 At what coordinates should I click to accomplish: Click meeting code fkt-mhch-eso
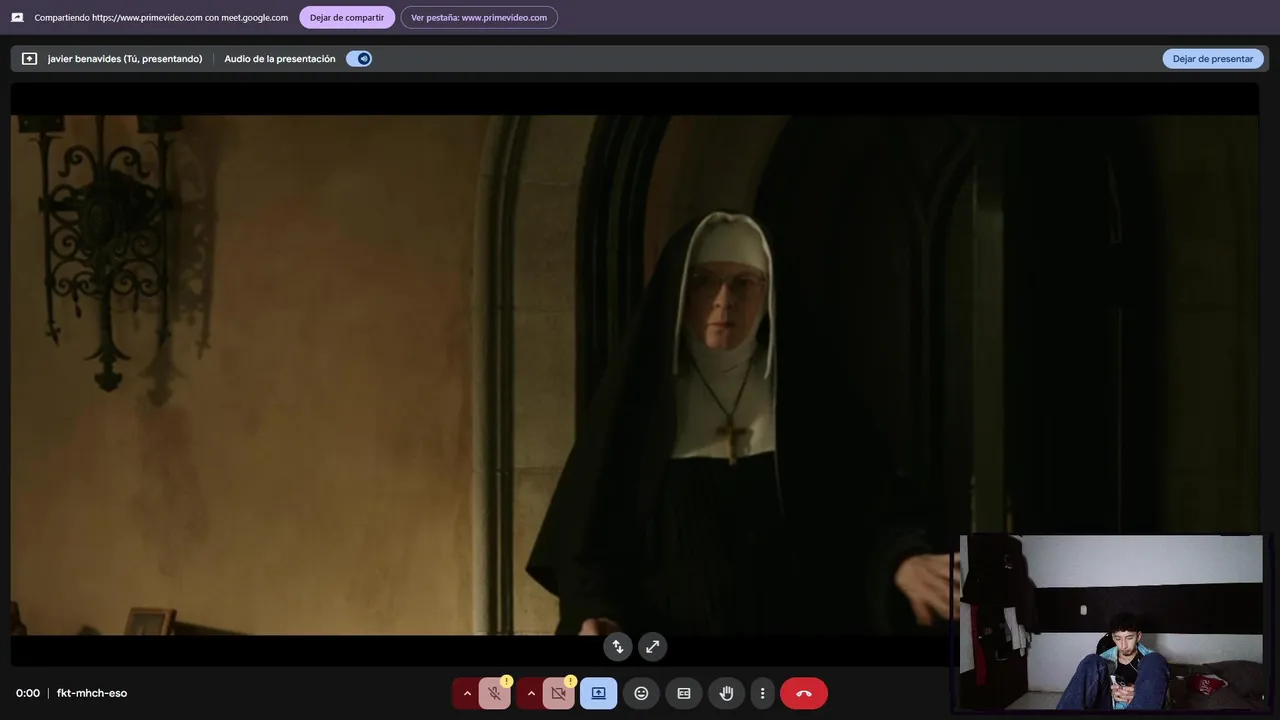tap(92, 693)
